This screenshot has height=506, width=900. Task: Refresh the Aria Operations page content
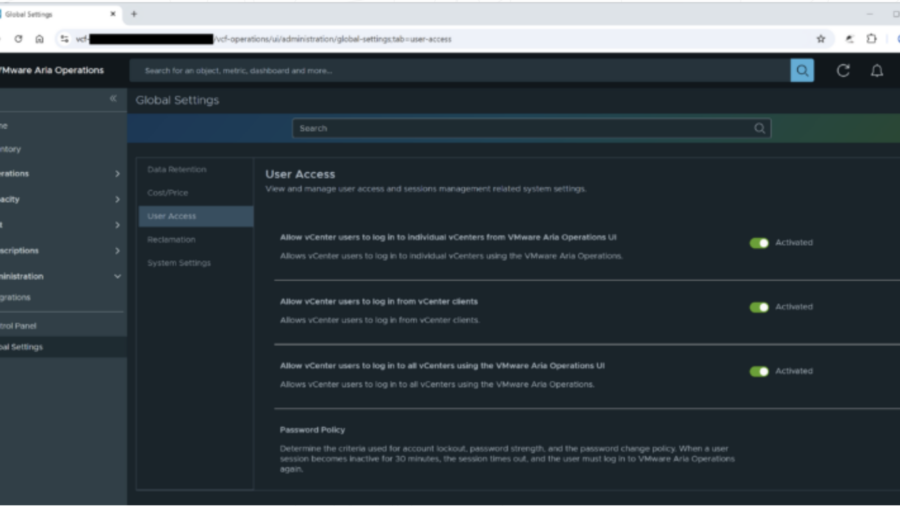pos(843,71)
